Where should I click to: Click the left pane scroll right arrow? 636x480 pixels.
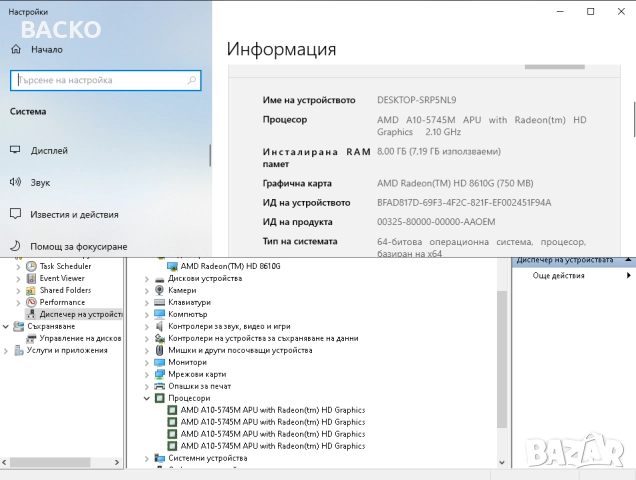pos(117,462)
